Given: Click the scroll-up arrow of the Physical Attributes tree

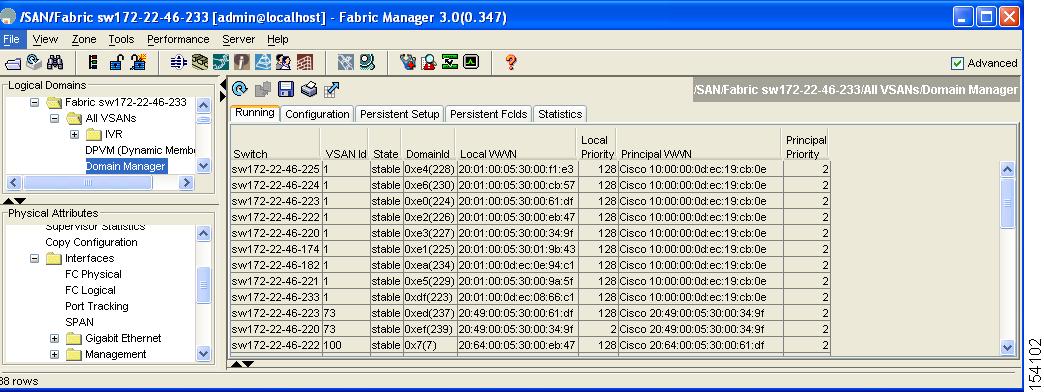Looking at the screenshot, I should point(204,234).
